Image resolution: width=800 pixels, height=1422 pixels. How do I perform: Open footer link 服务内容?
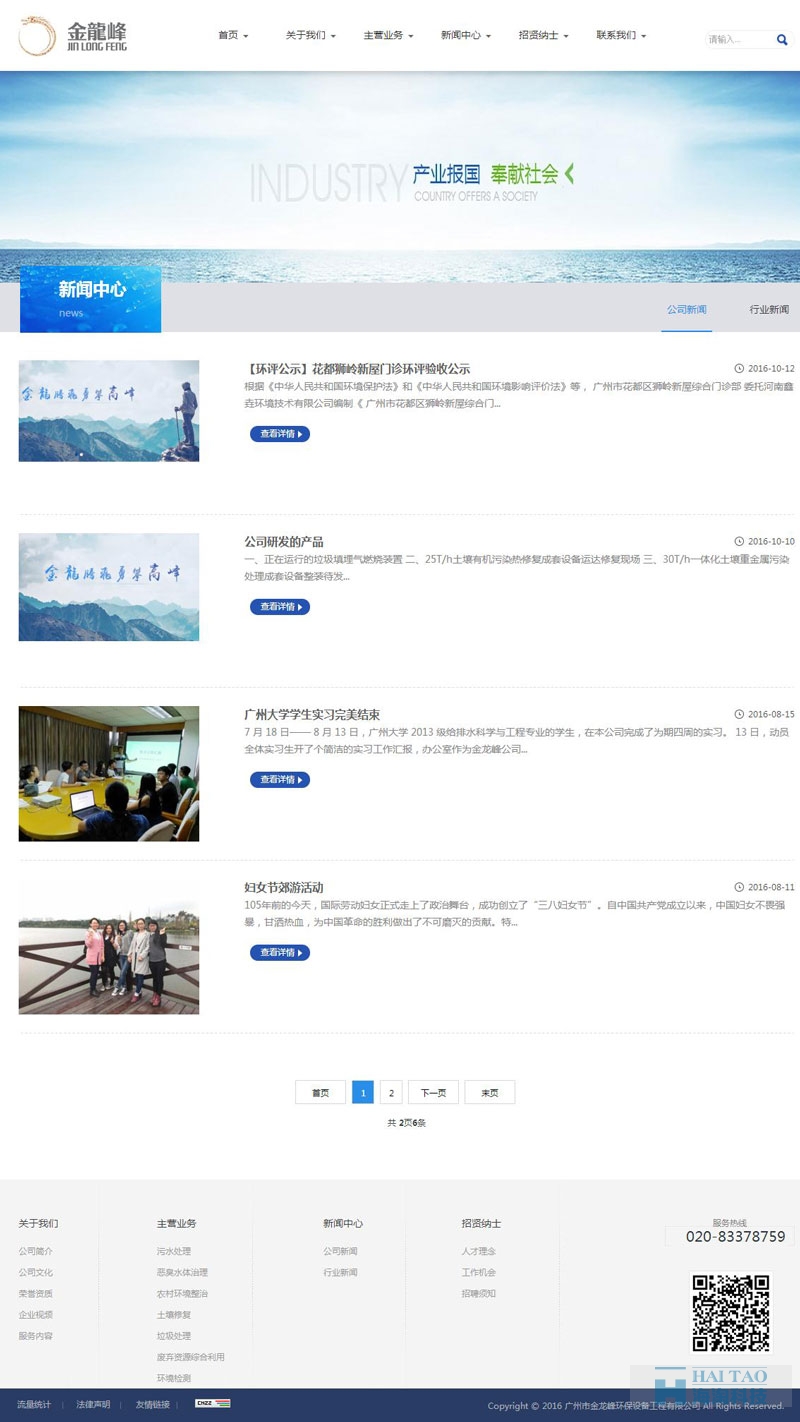[36, 1336]
